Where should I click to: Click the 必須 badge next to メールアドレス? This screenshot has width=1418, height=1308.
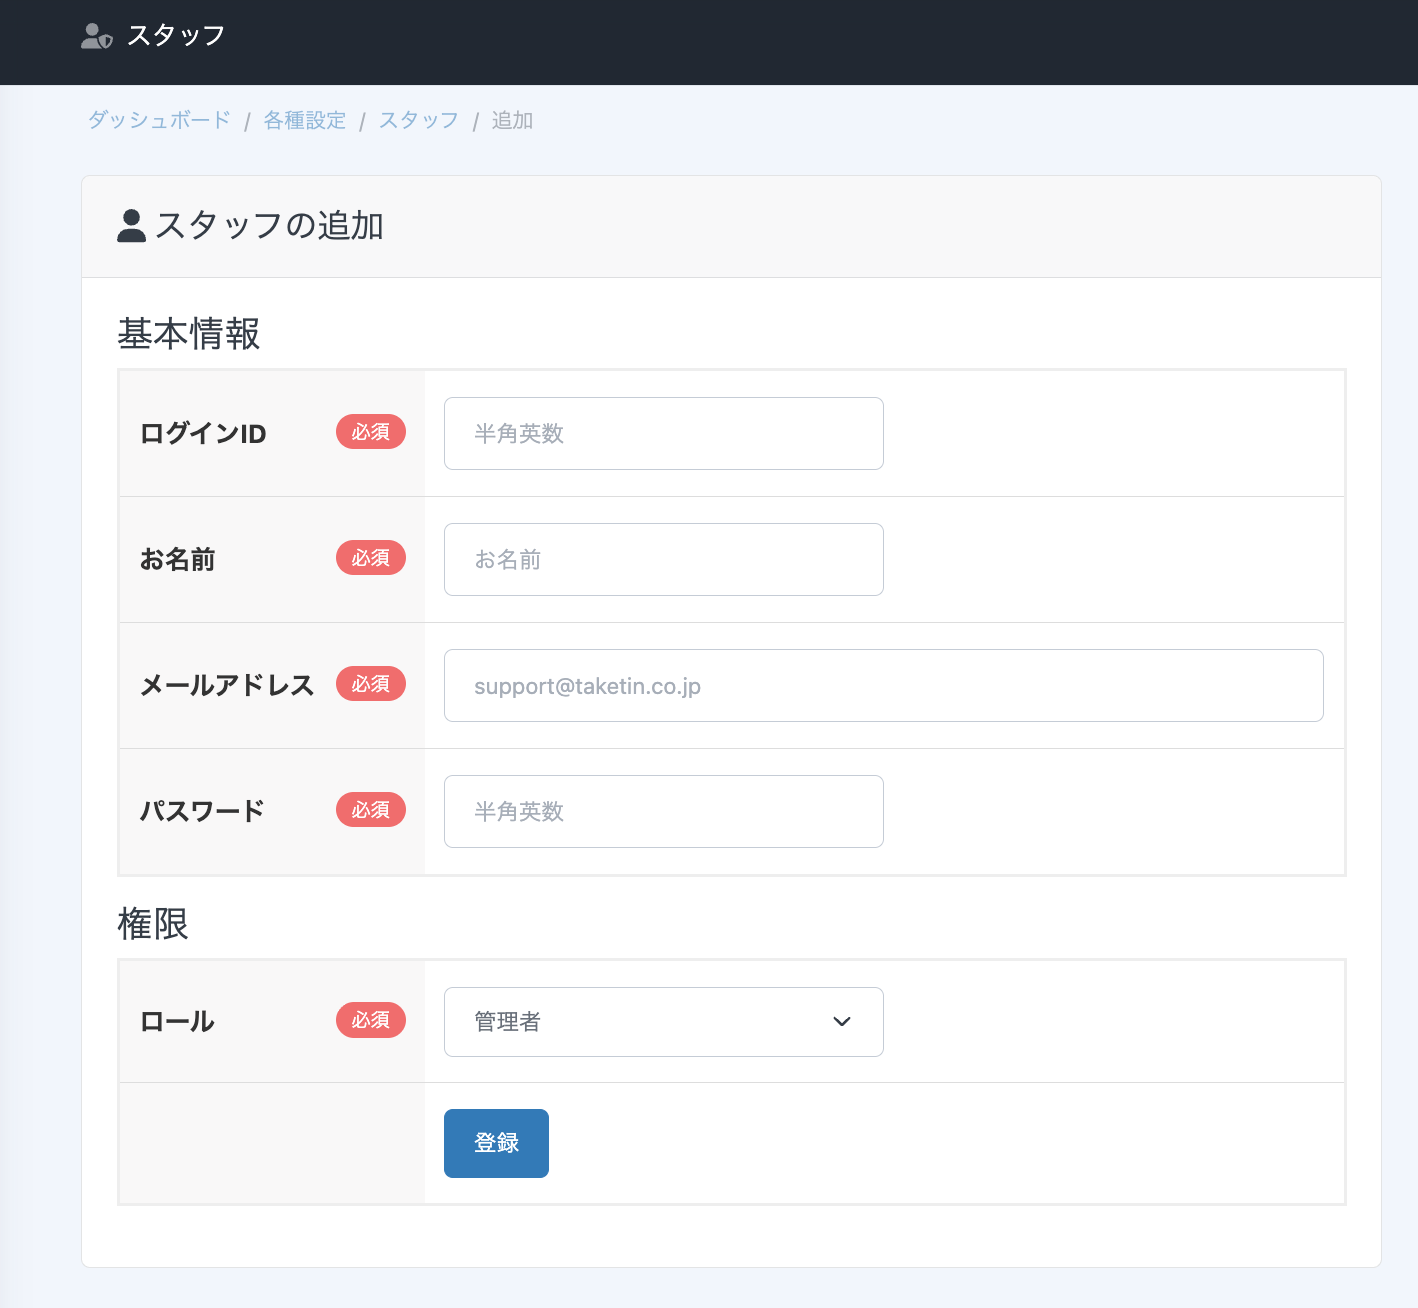370,684
